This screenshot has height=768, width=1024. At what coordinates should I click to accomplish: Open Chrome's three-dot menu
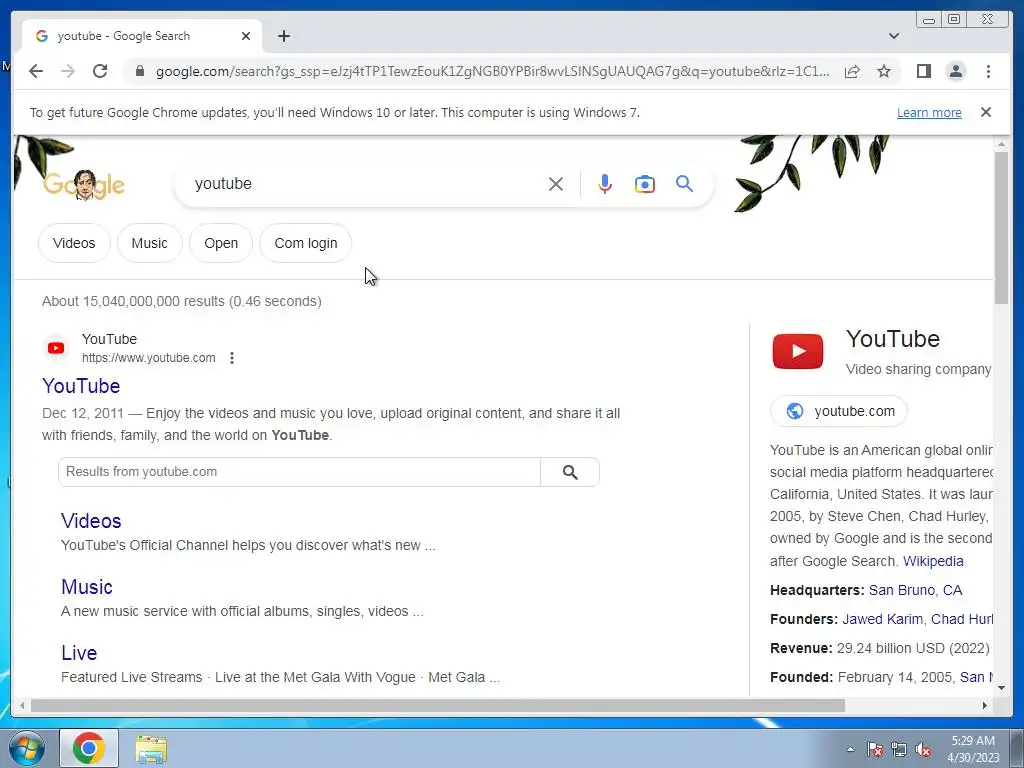(x=989, y=71)
